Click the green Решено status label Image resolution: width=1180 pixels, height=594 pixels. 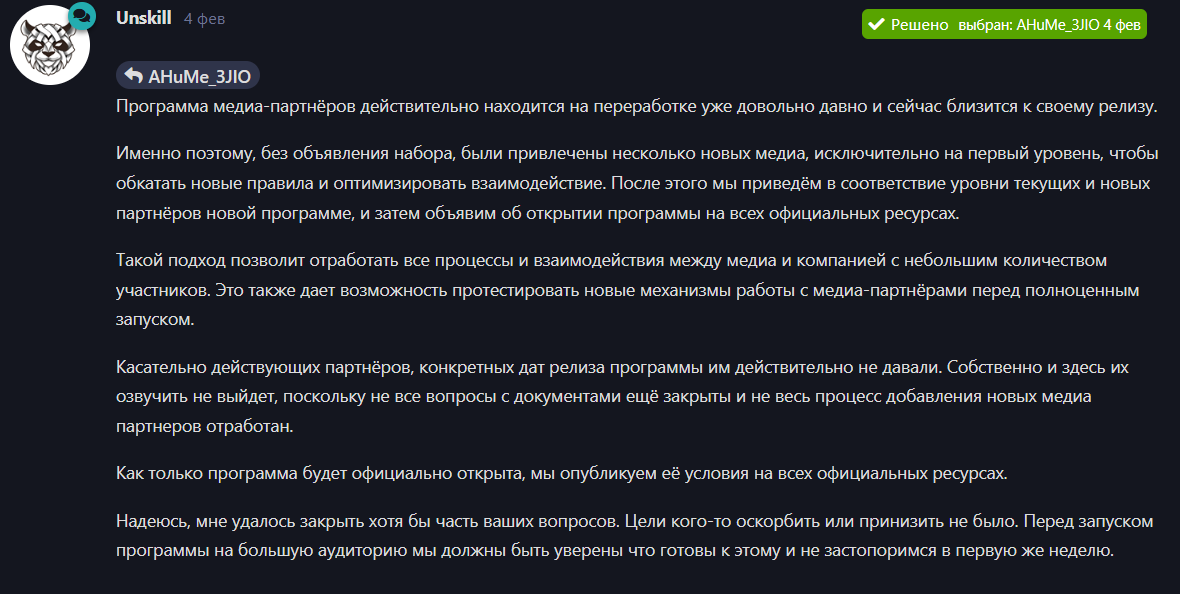[x=919, y=25]
